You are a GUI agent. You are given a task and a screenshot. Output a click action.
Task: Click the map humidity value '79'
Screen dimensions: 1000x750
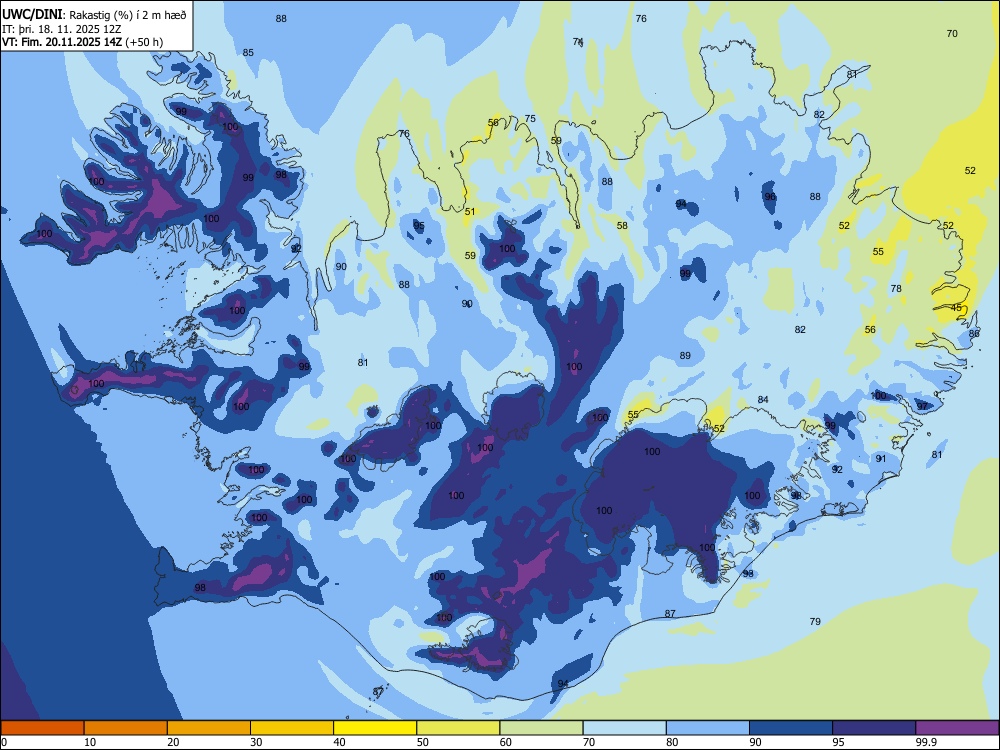tap(815, 621)
